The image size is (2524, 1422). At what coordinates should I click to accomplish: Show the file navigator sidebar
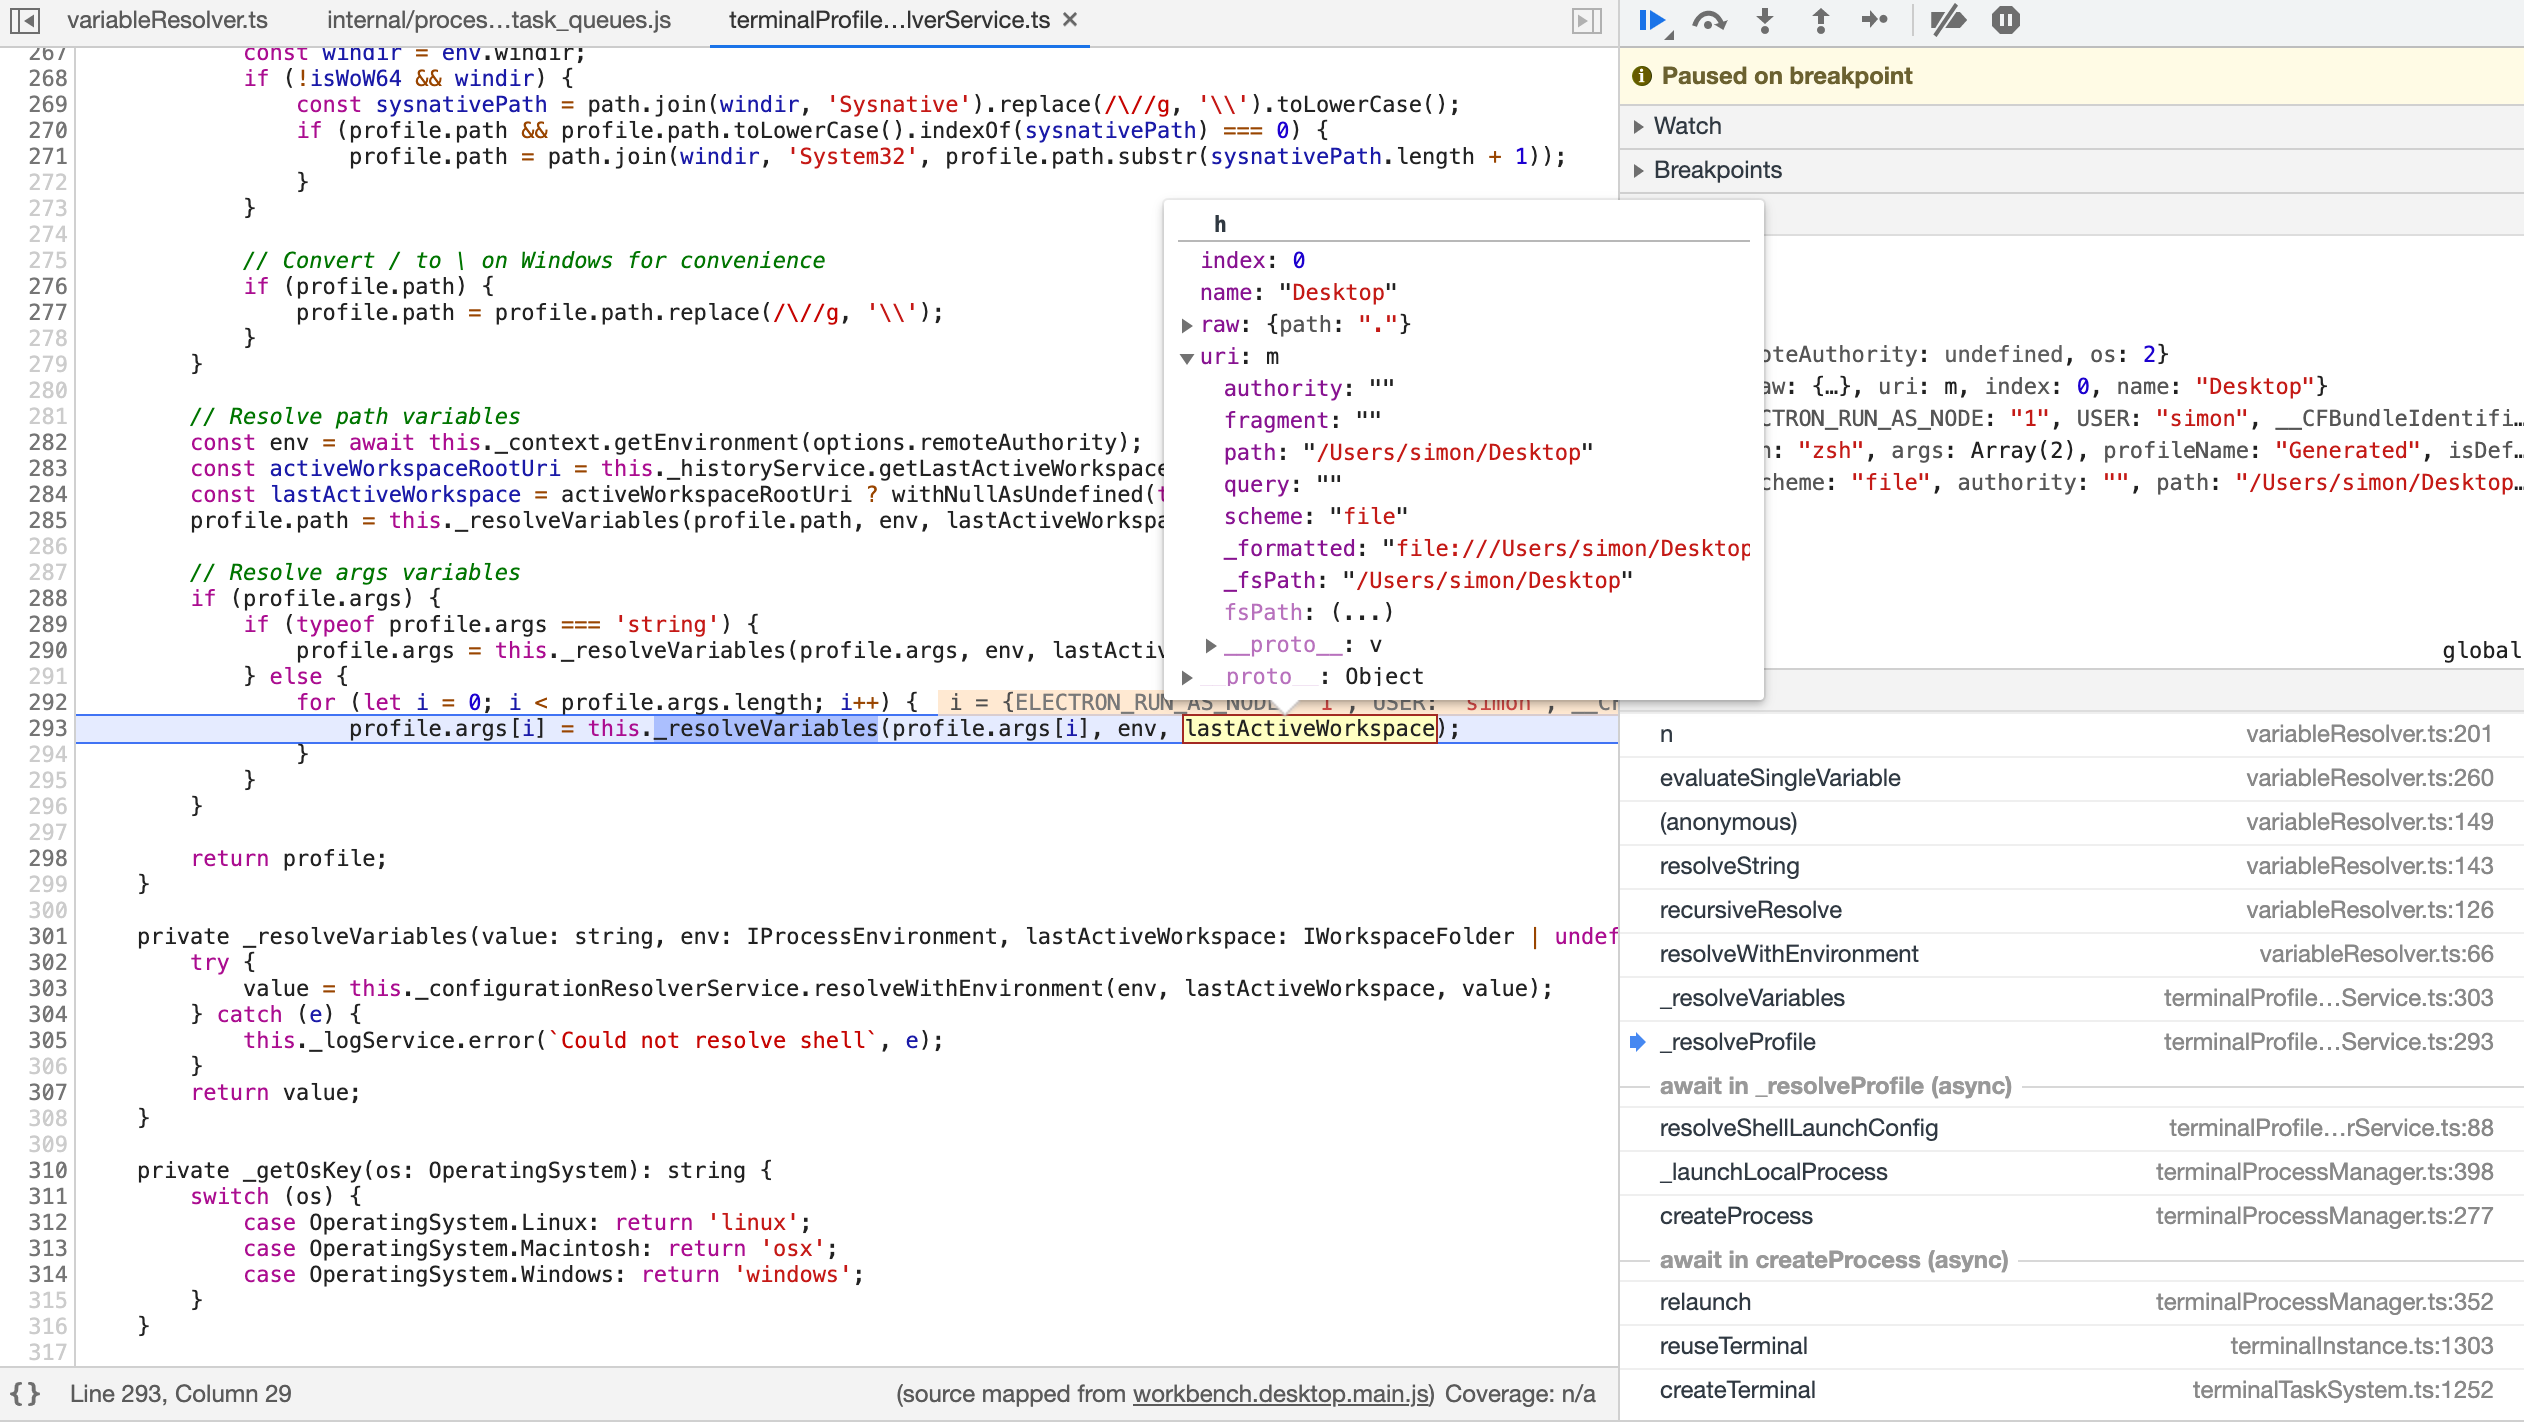pos(25,20)
